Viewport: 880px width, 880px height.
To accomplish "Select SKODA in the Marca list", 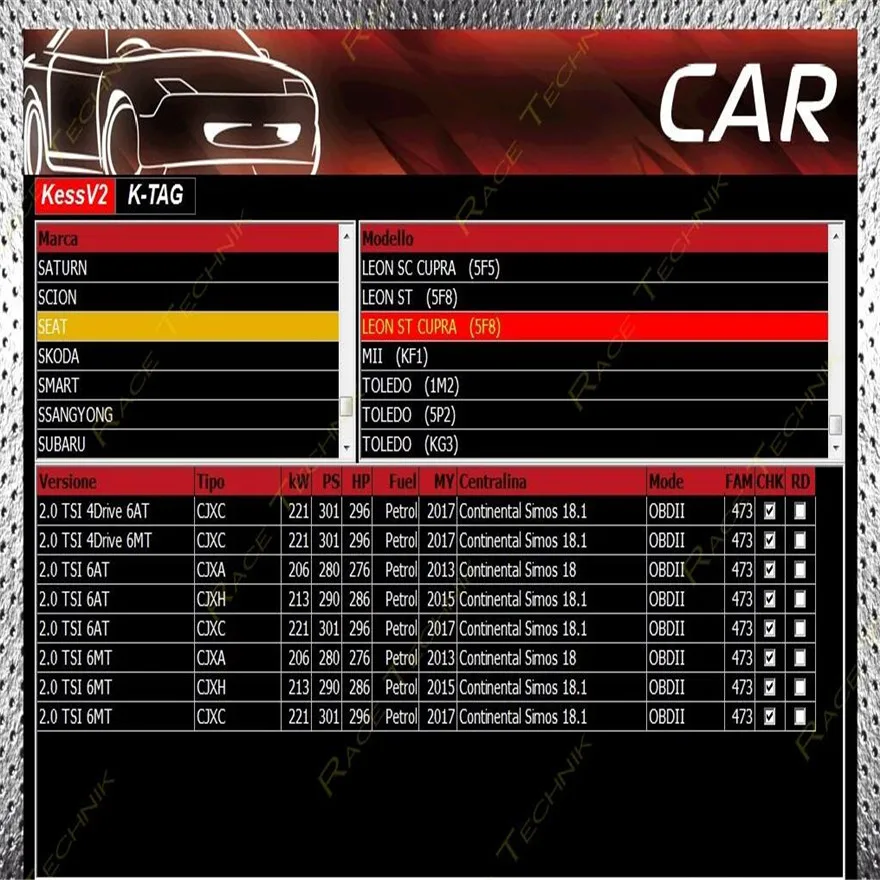I will tap(187, 356).
